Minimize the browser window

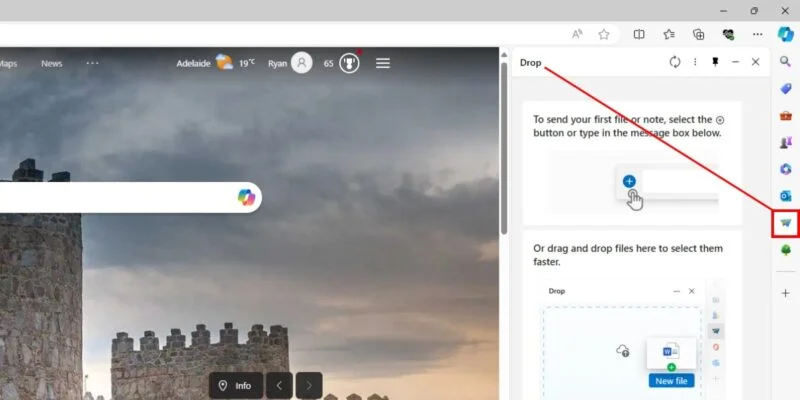click(723, 11)
